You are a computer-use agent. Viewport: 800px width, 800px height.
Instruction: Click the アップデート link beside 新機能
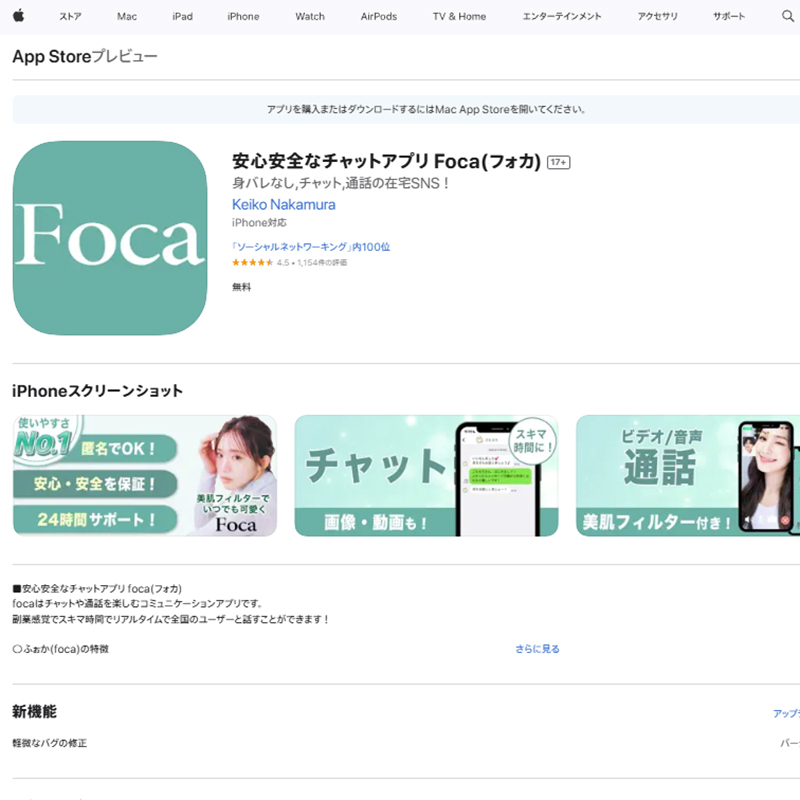tap(786, 713)
